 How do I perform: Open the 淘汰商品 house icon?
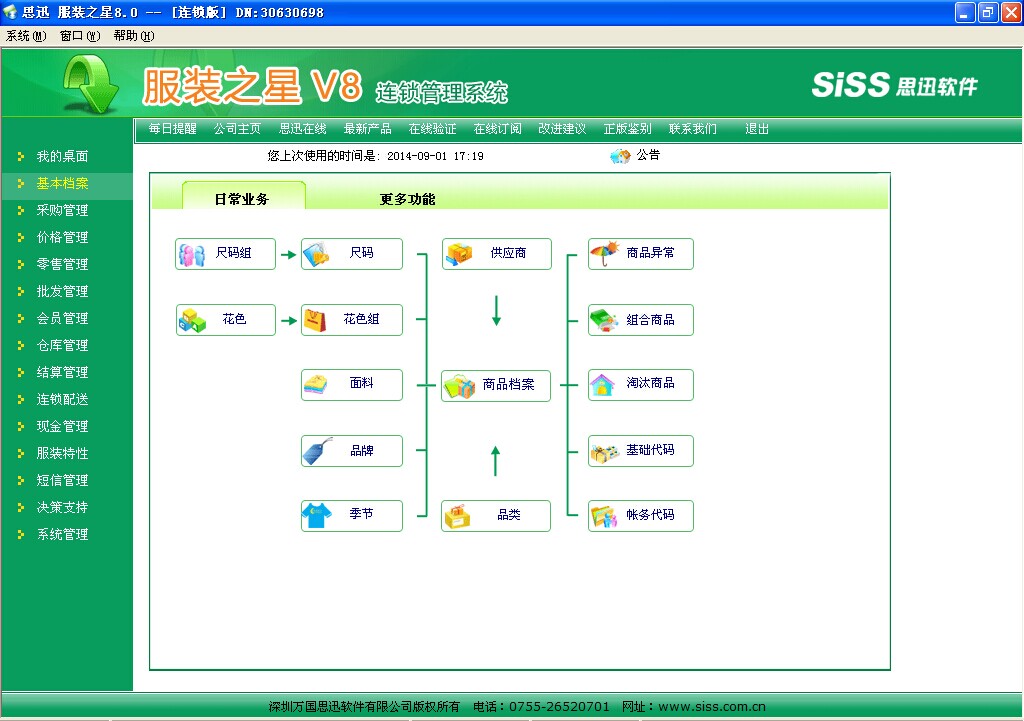pyautogui.click(x=603, y=385)
